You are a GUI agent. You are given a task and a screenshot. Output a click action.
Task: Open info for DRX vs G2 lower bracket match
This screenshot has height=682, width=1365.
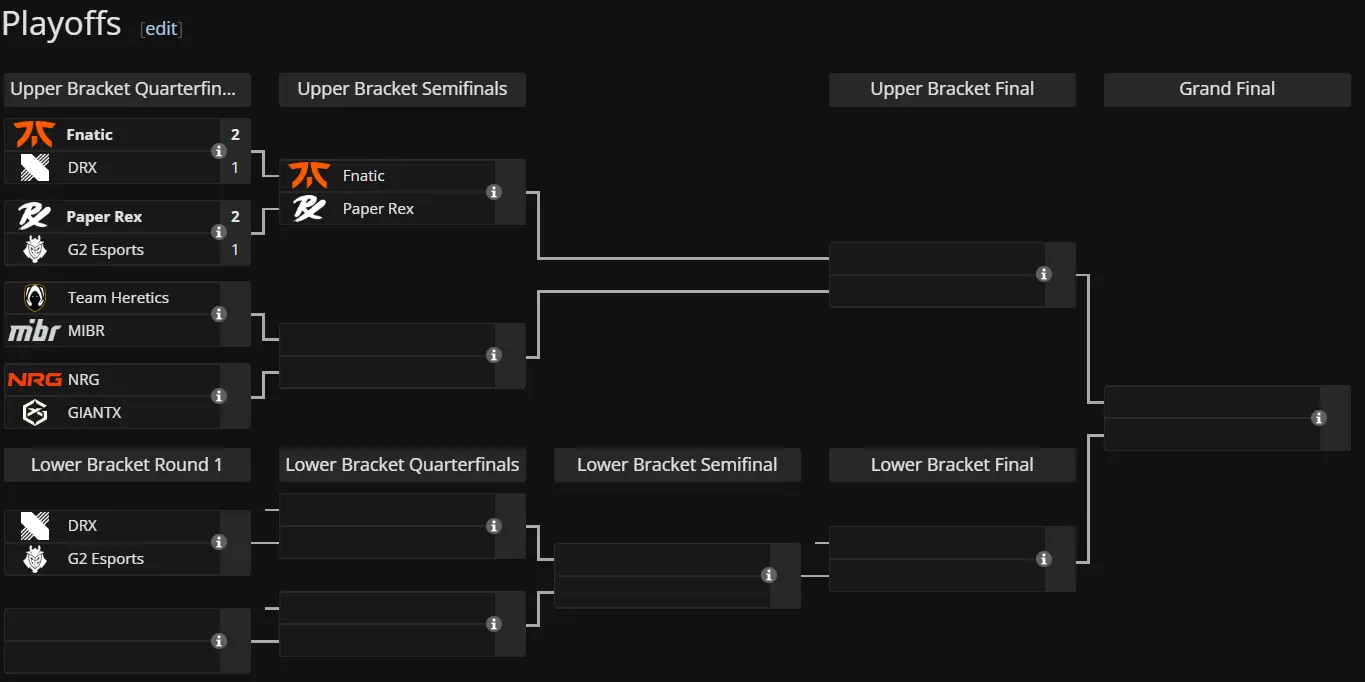pos(219,542)
